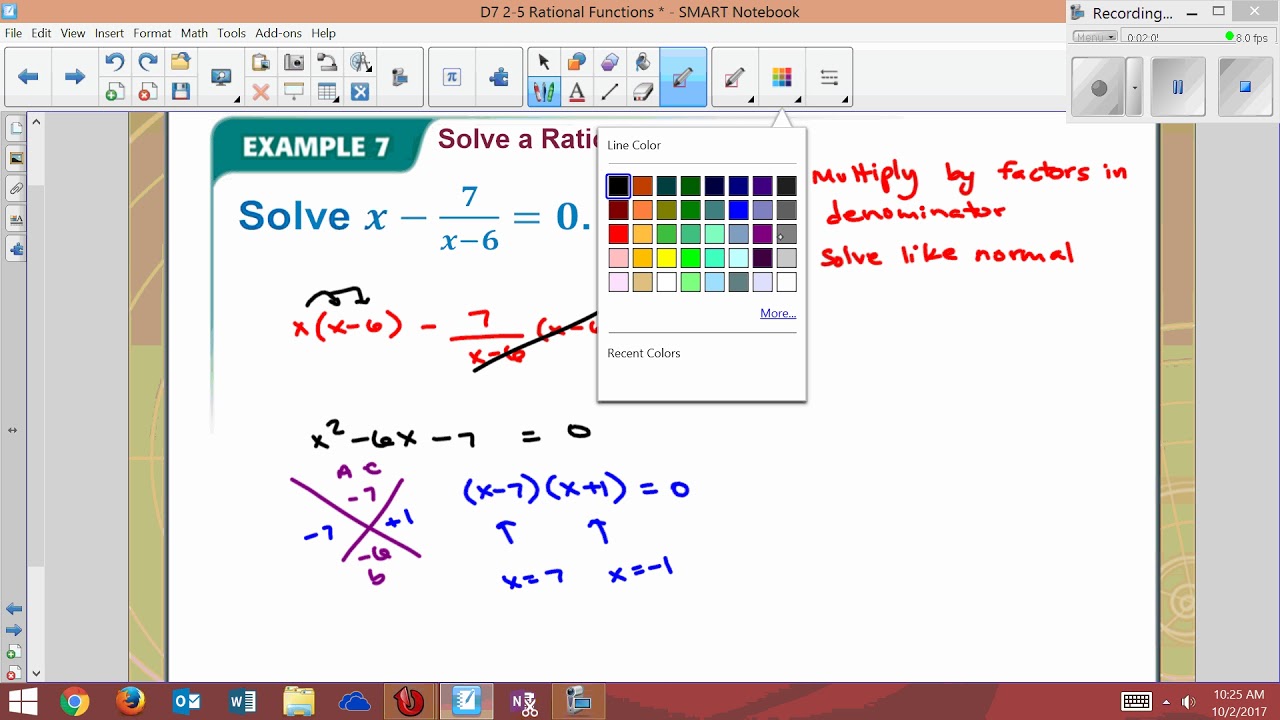Open the Page Sorter sidebar tab
1280x720 pixels.
[16, 128]
